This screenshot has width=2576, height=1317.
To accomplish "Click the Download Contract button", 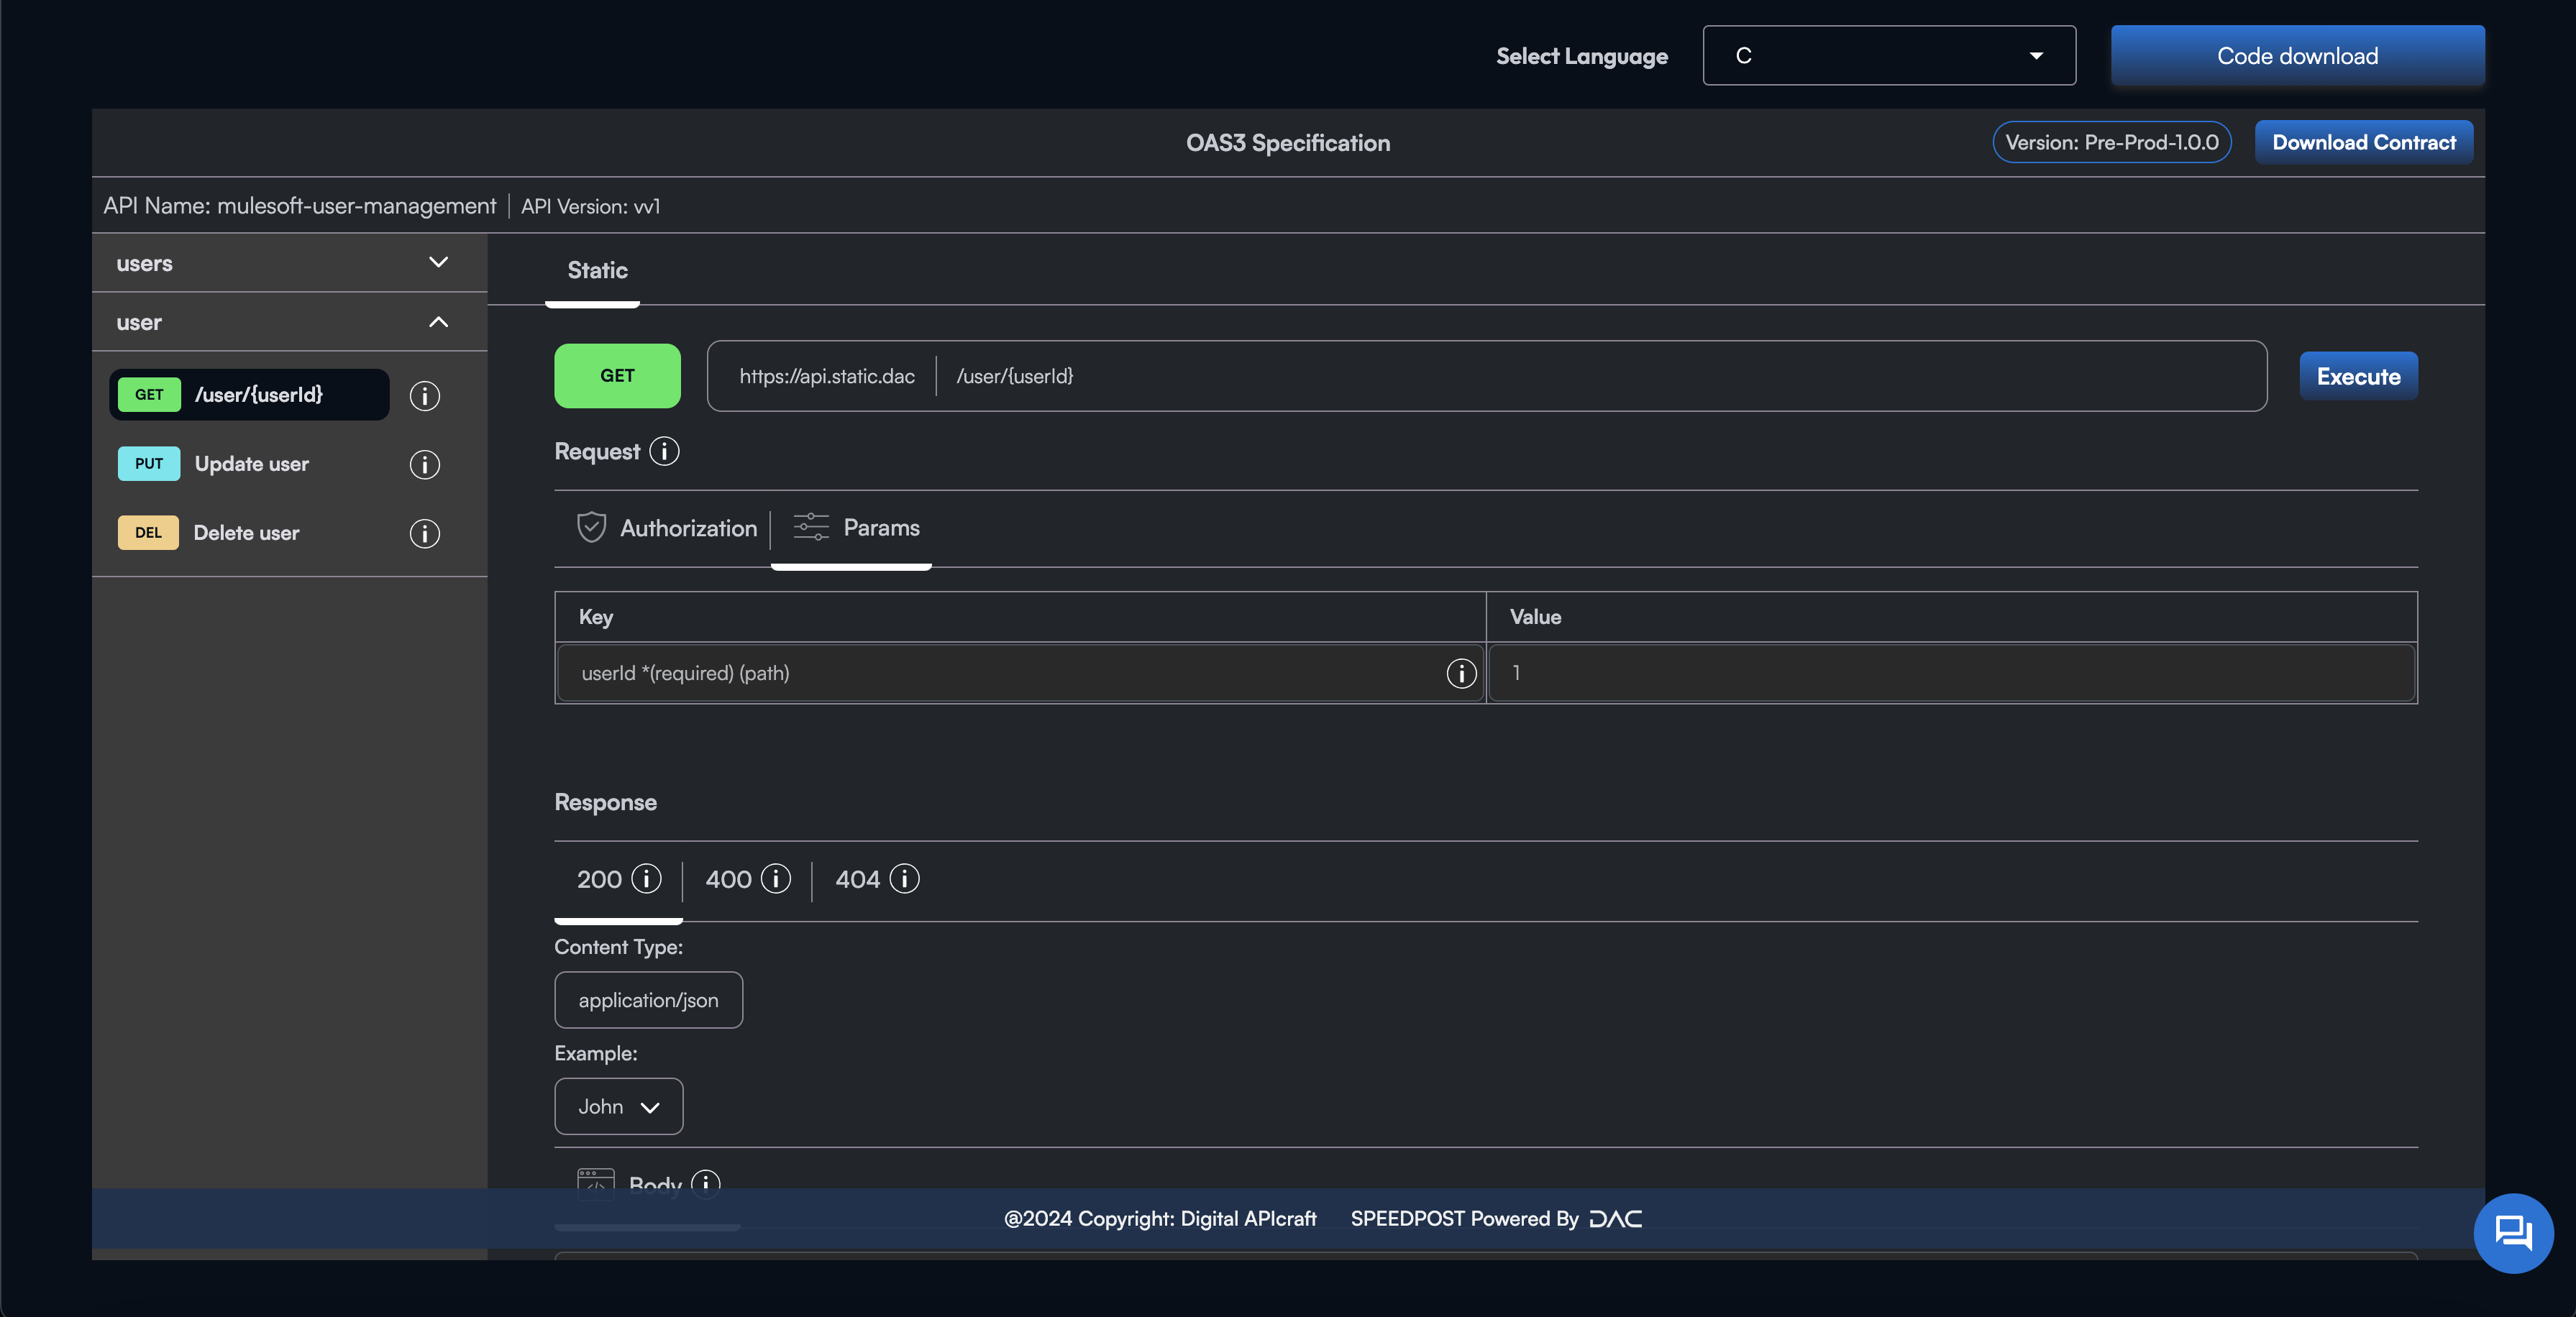I will tap(2364, 142).
